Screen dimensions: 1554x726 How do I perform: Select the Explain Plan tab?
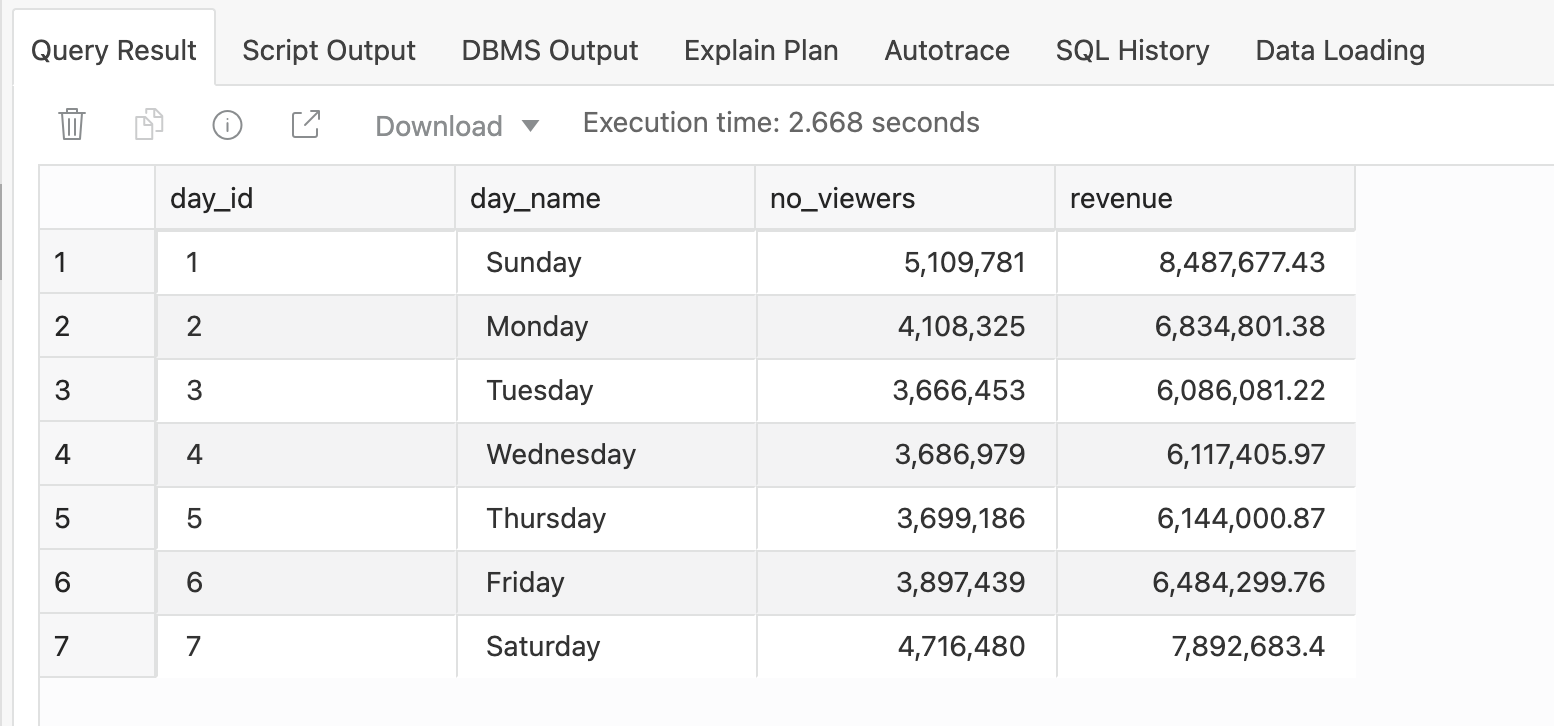pyautogui.click(x=761, y=51)
